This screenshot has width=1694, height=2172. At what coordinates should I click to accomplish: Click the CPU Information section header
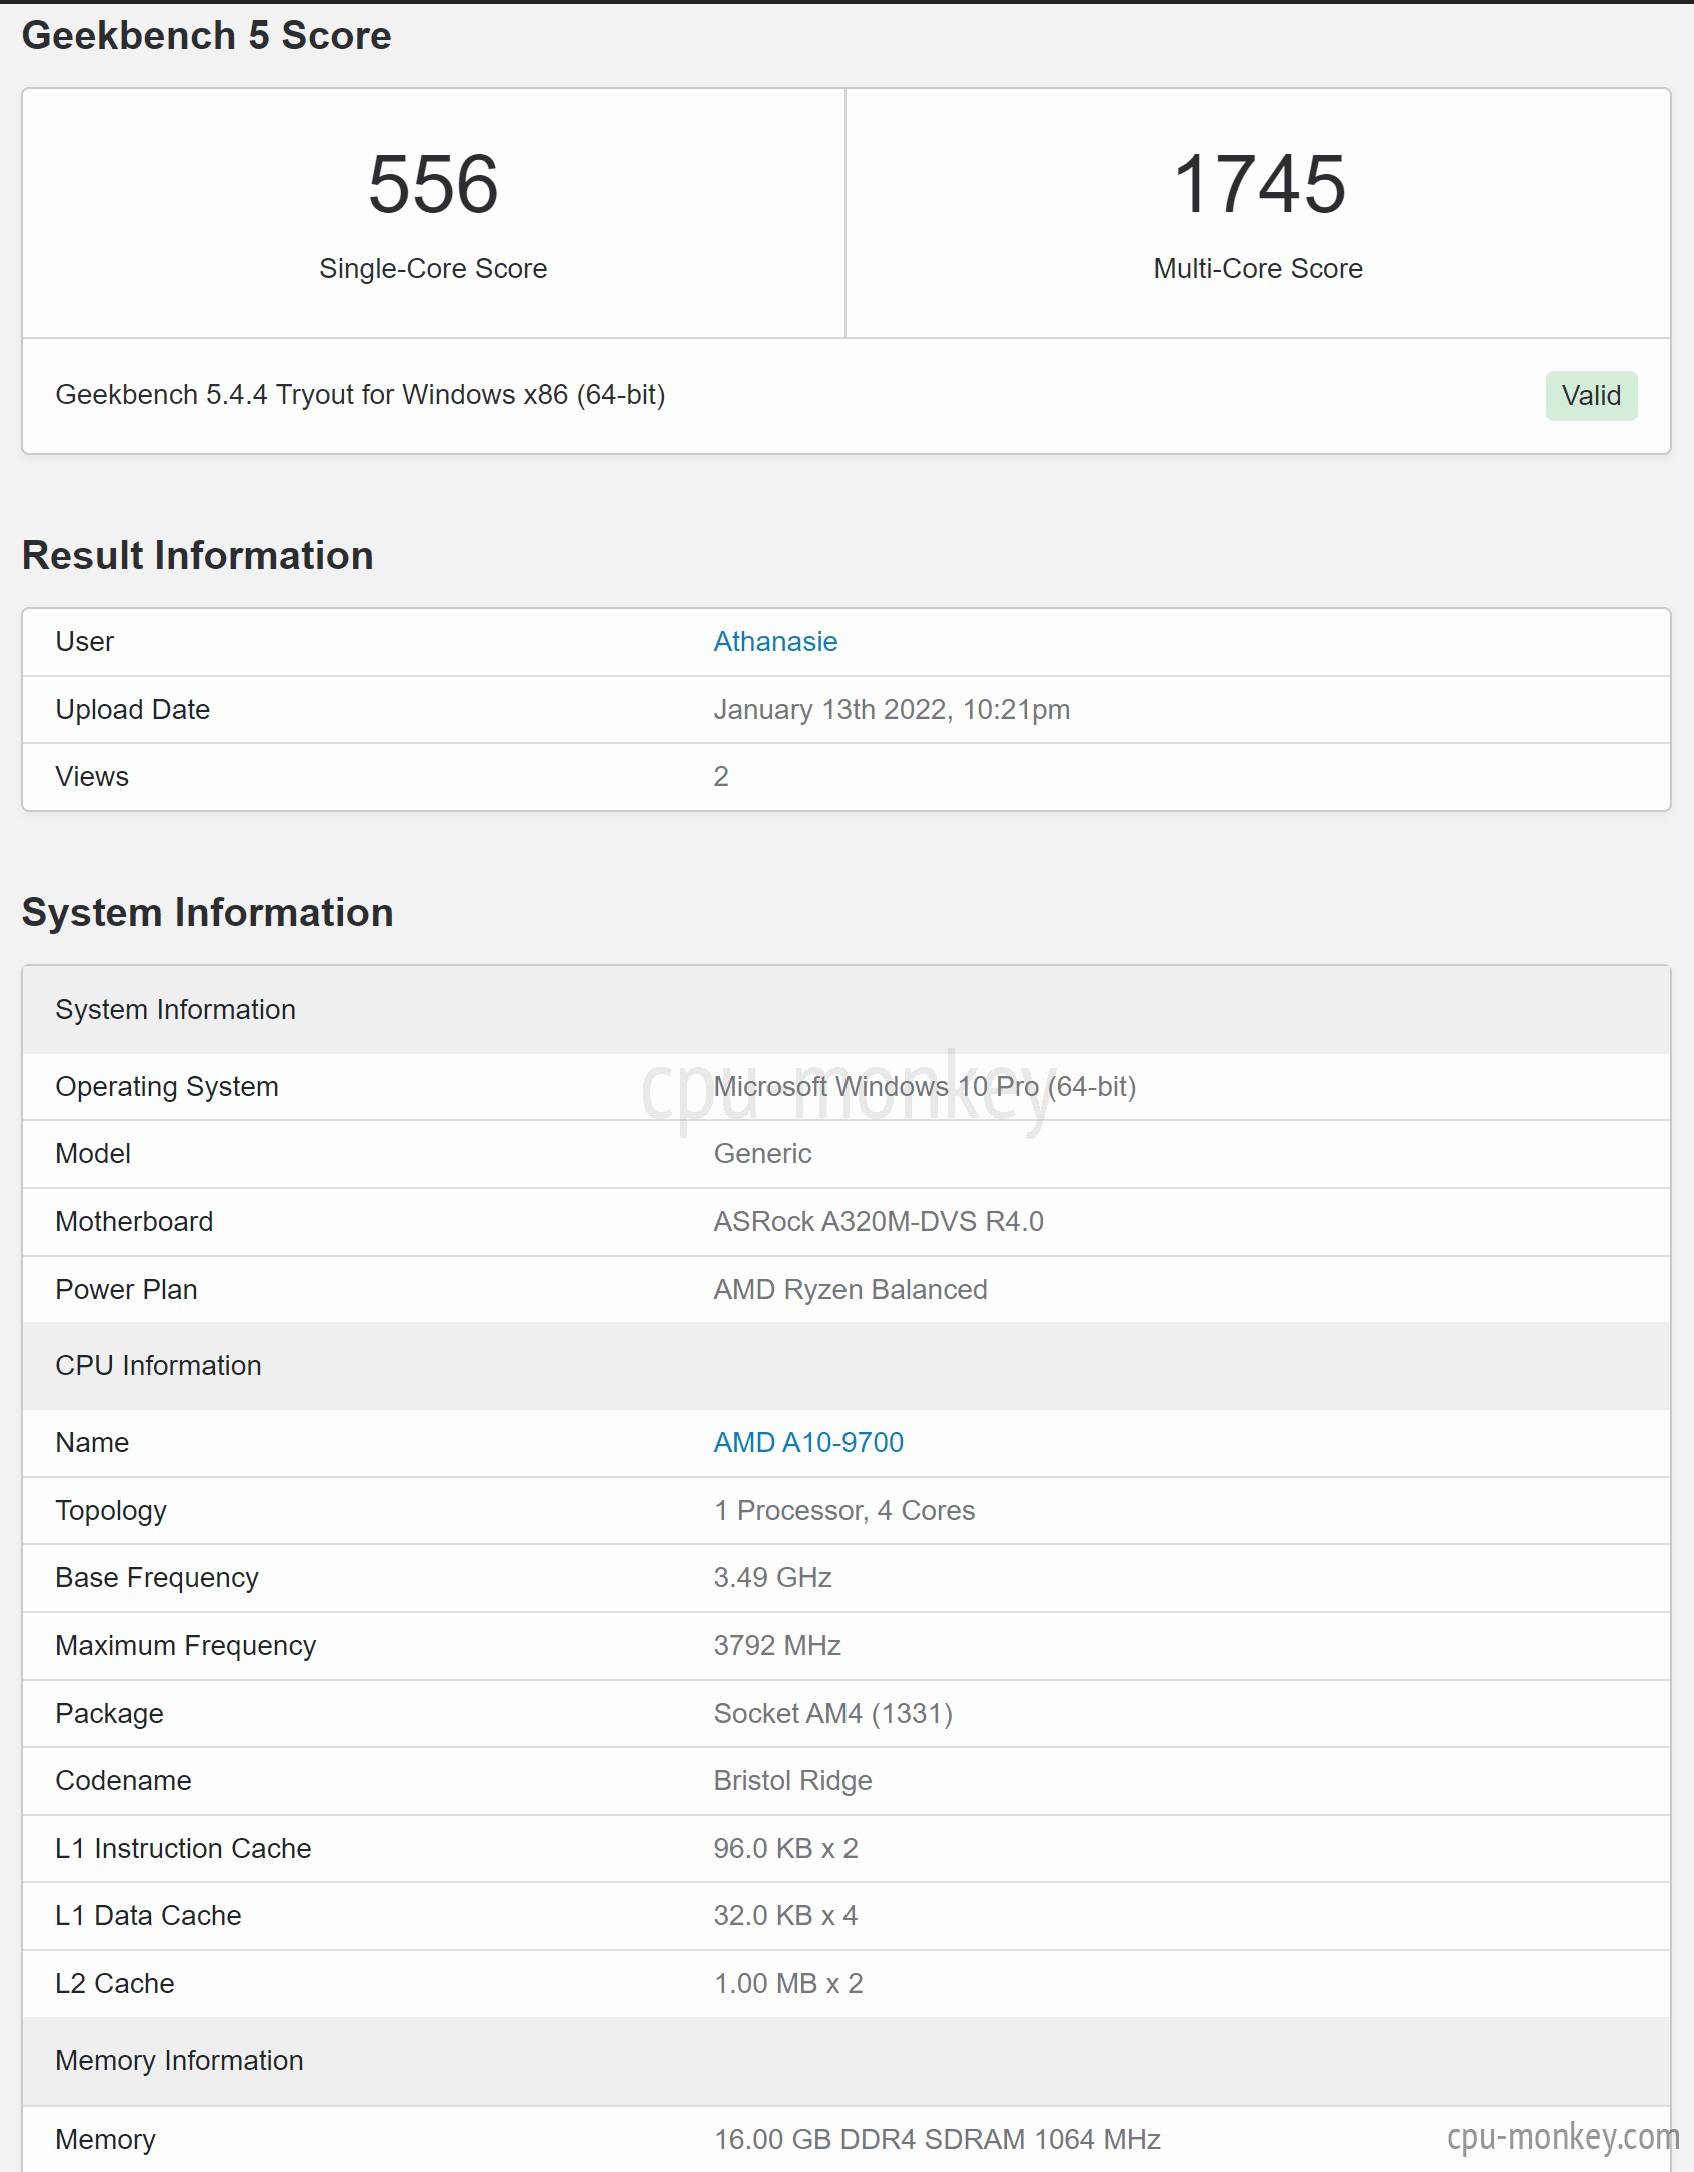[x=846, y=1366]
